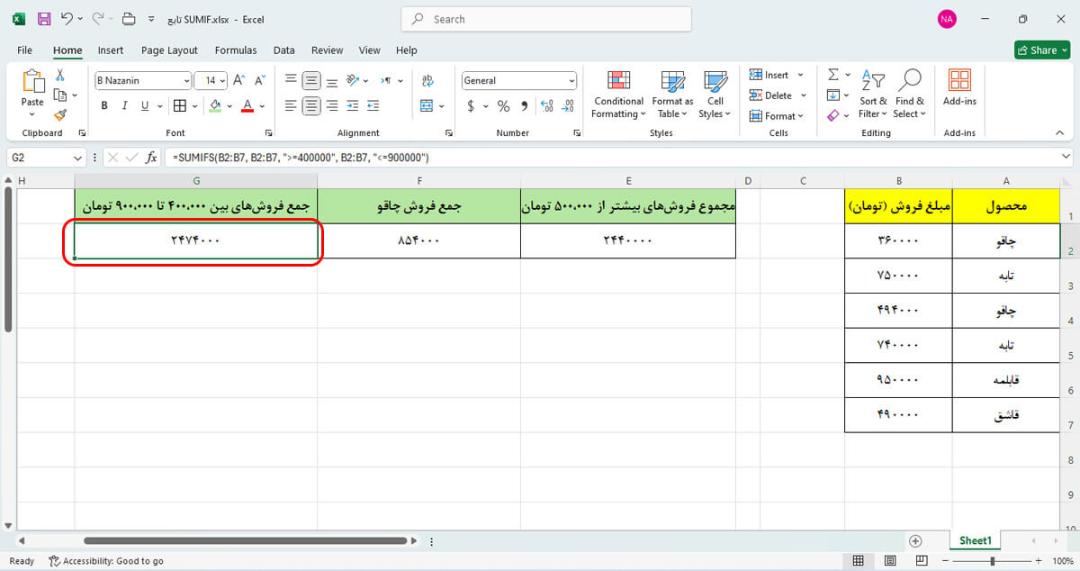Expand the Name Box dropdown arrow
Screen dimensions: 1080x571
pos(77,158)
